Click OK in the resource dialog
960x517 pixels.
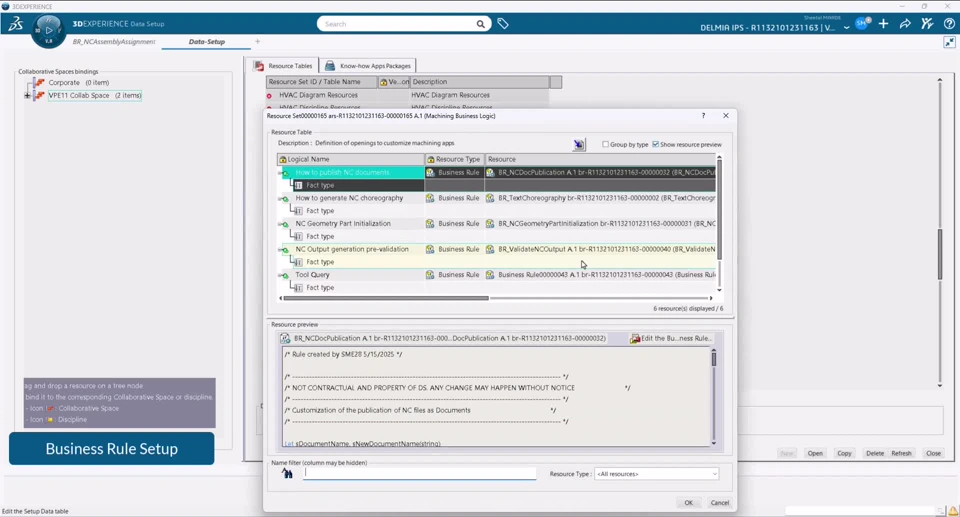[x=688, y=503]
